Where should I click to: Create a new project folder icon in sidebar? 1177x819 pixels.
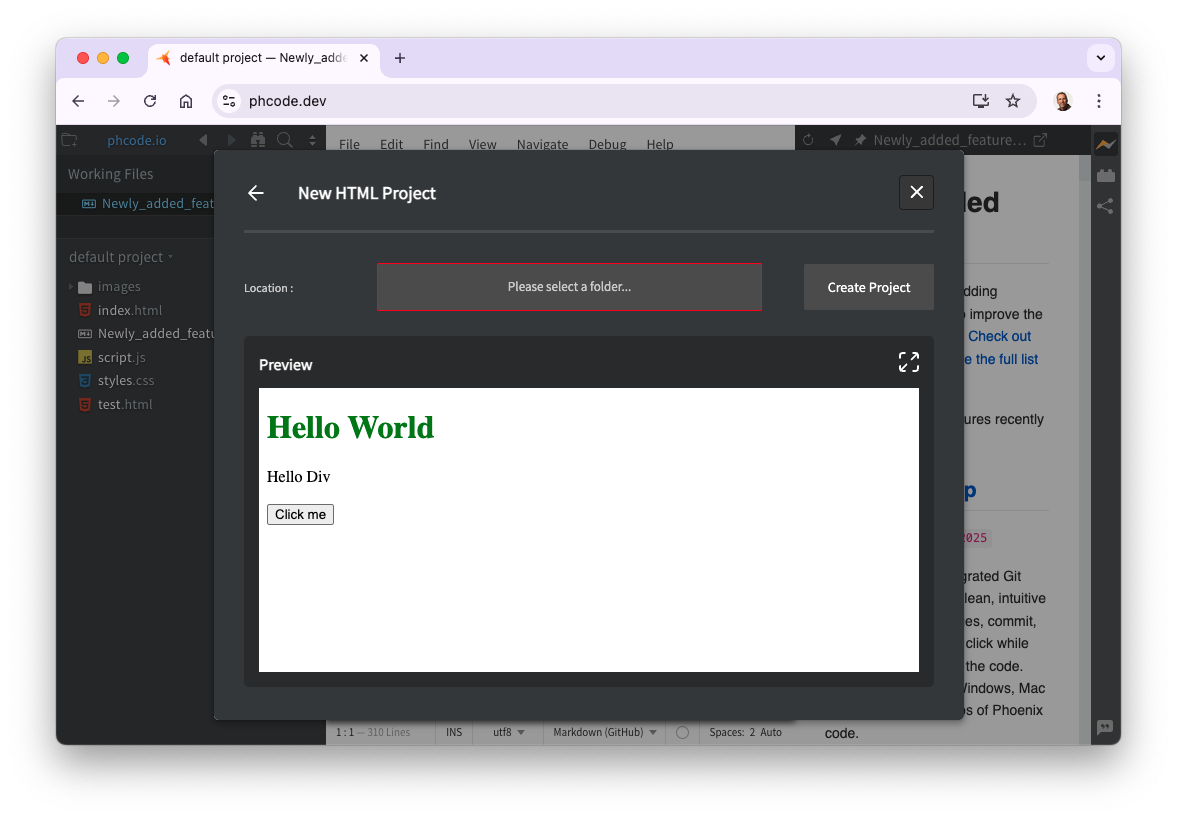coord(69,140)
